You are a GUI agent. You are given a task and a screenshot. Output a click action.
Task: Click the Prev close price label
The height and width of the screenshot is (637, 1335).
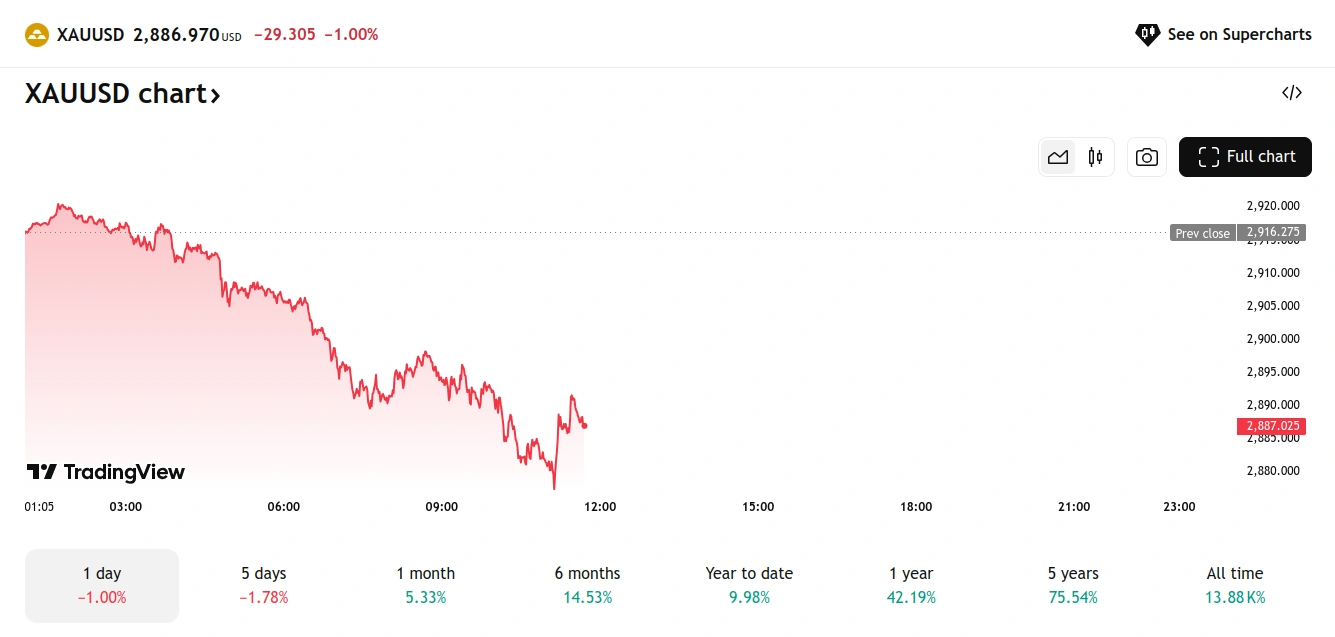click(x=1202, y=233)
